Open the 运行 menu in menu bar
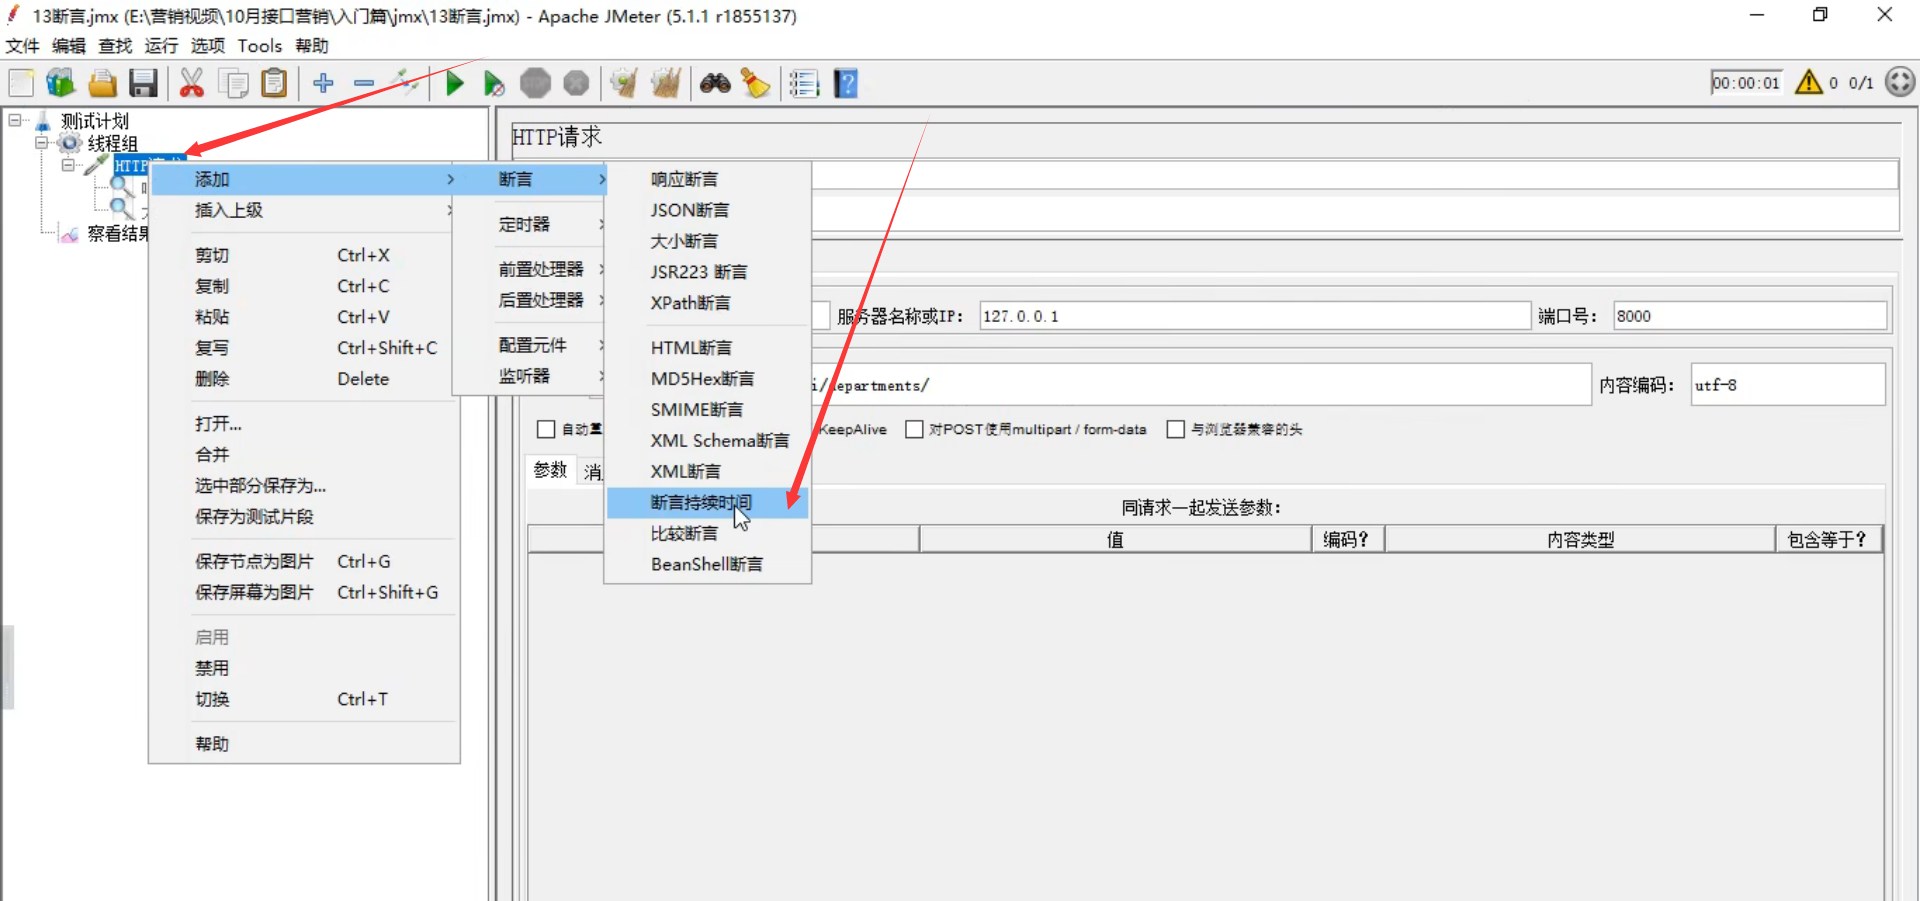This screenshot has height=901, width=1920. pos(161,46)
